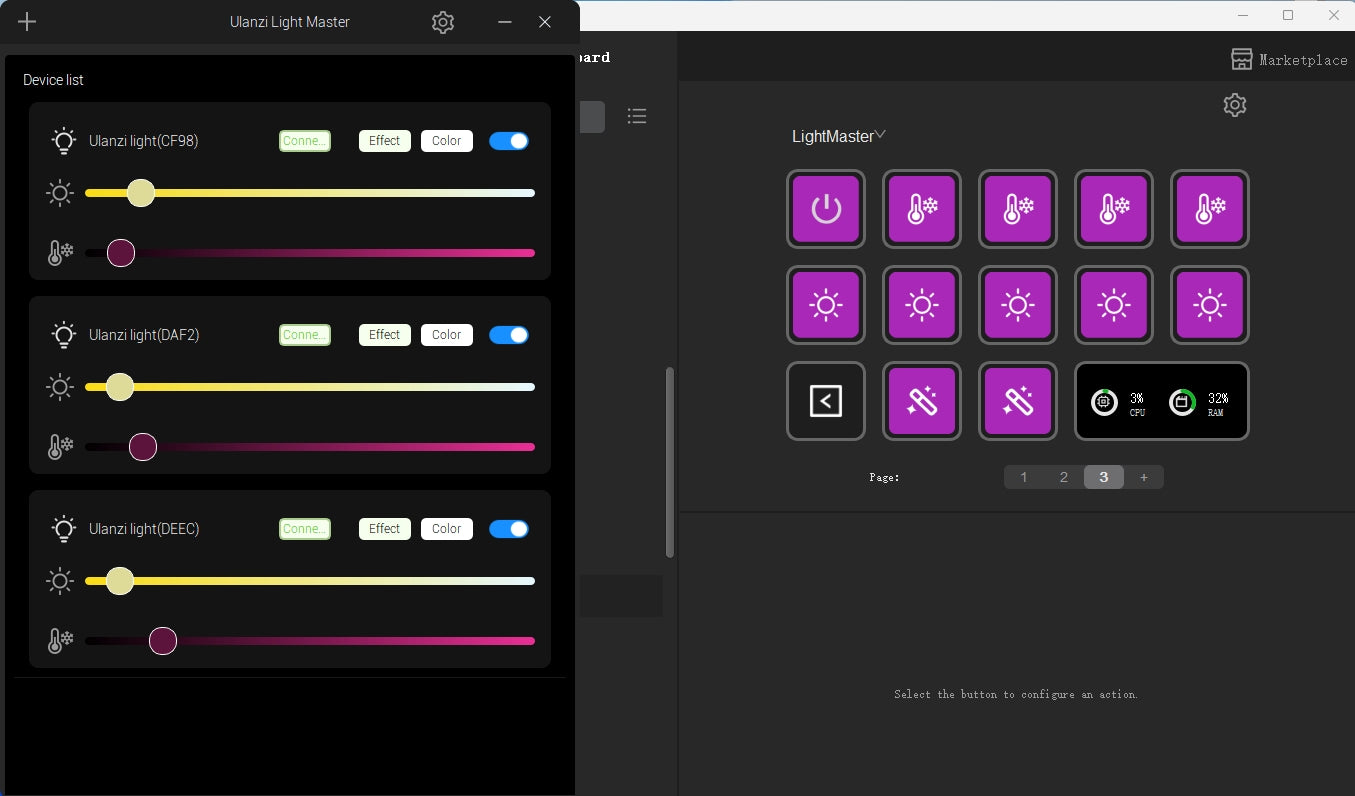Click the gear icon above the key grid
The height and width of the screenshot is (796, 1355).
coord(1235,105)
